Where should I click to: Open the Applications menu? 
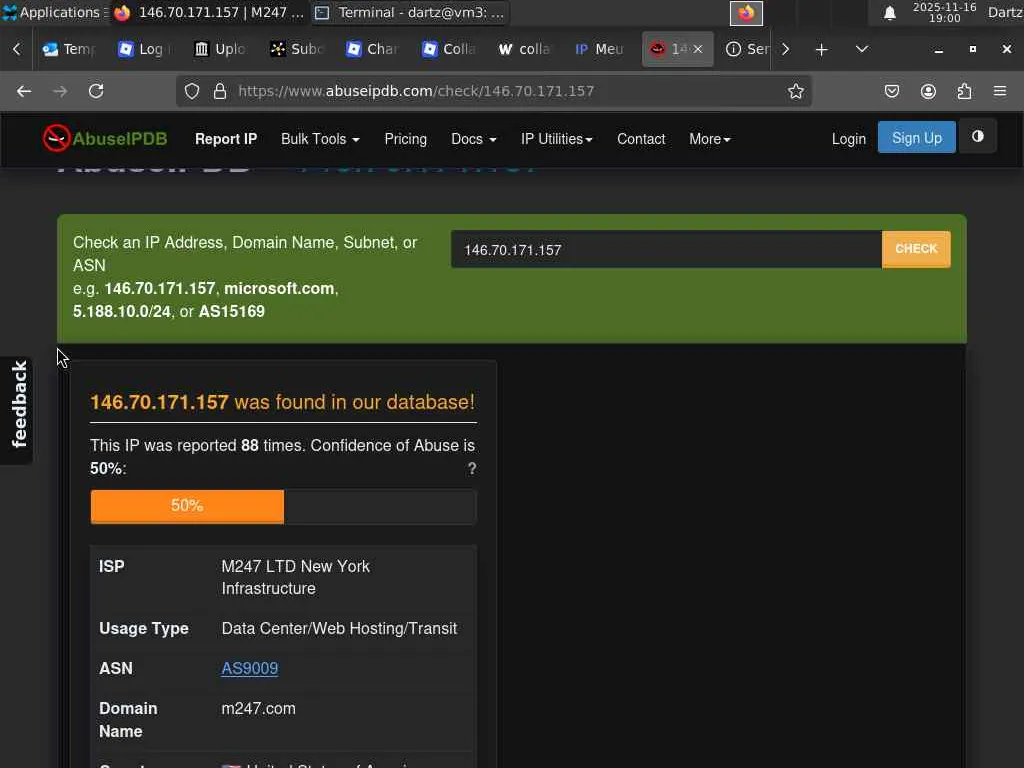point(53,12)
